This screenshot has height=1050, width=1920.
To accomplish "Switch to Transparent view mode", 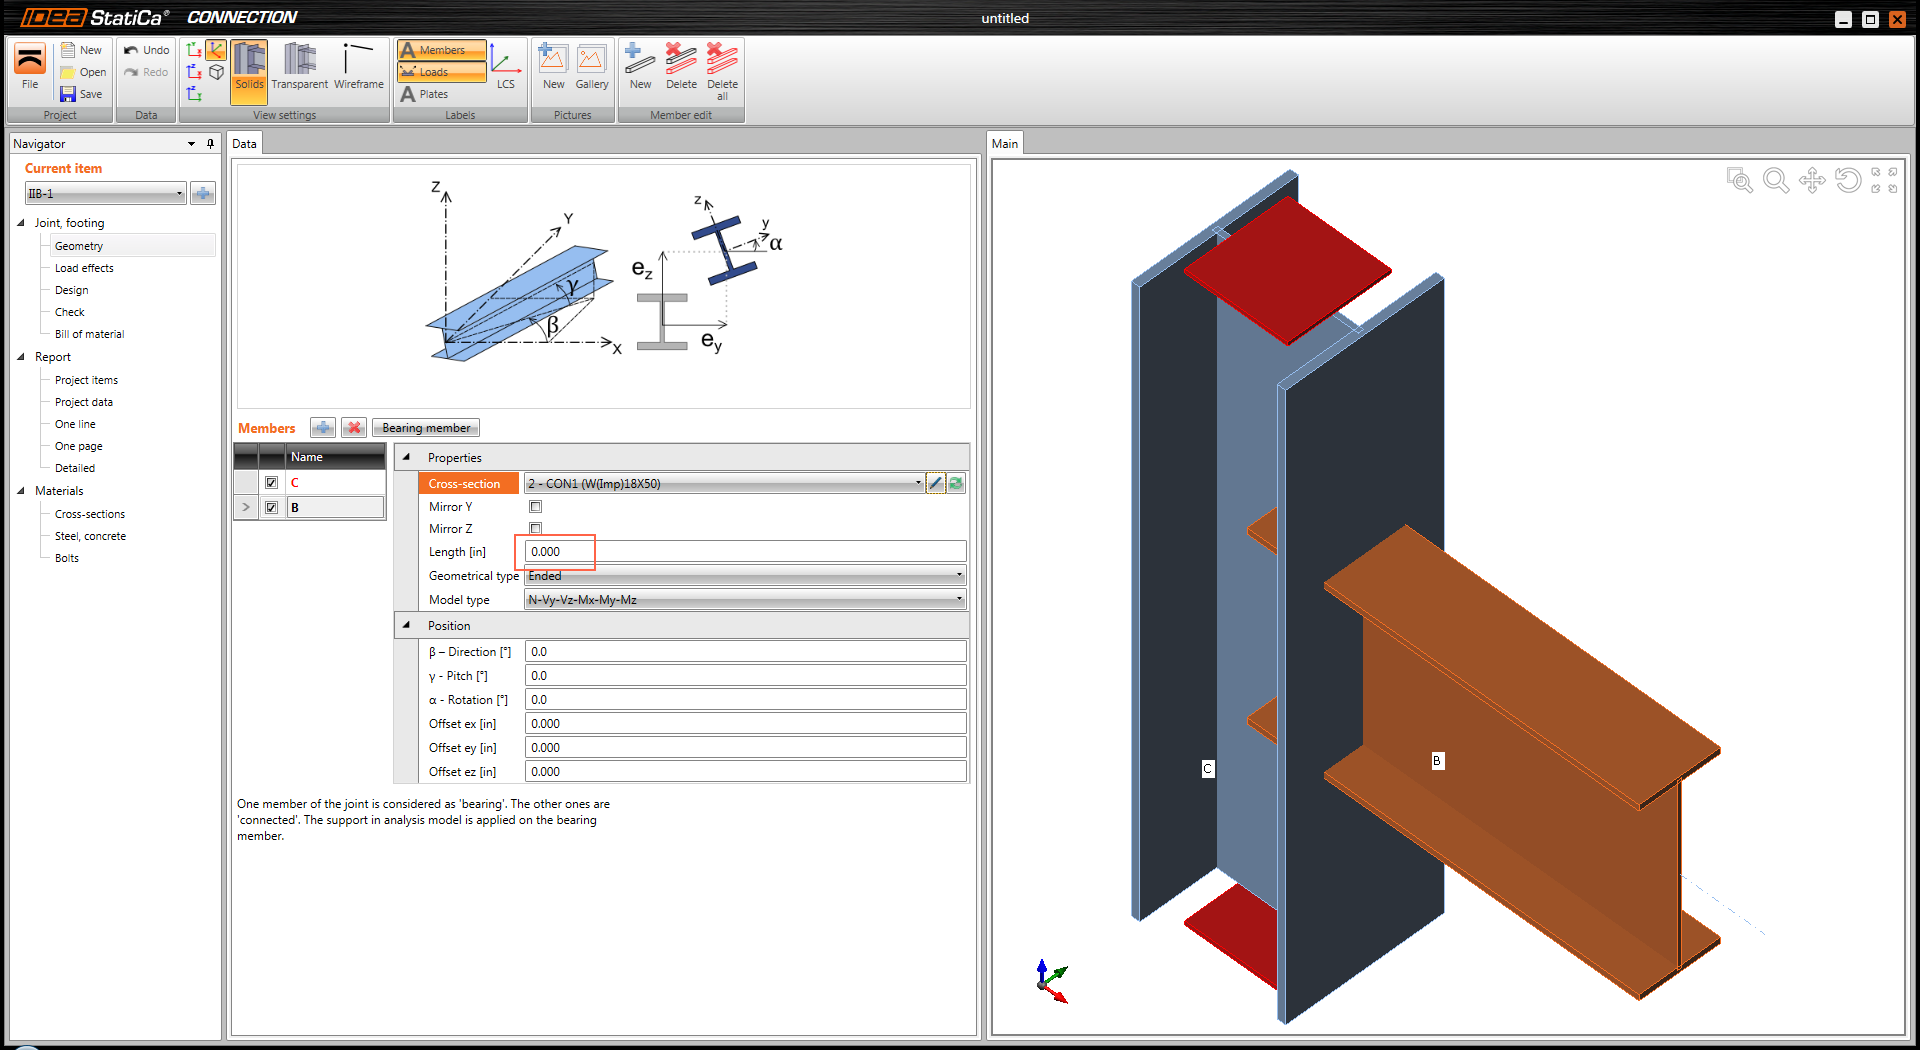I will (299, 66).
